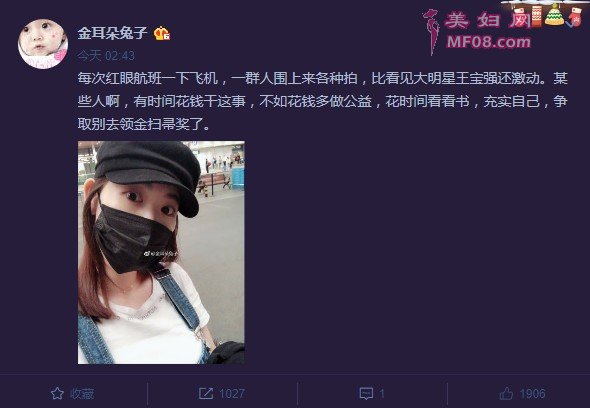The width and height of the screenshot is (590, 408).
Task: Click the repost count 1027
Action: [232, 394]
